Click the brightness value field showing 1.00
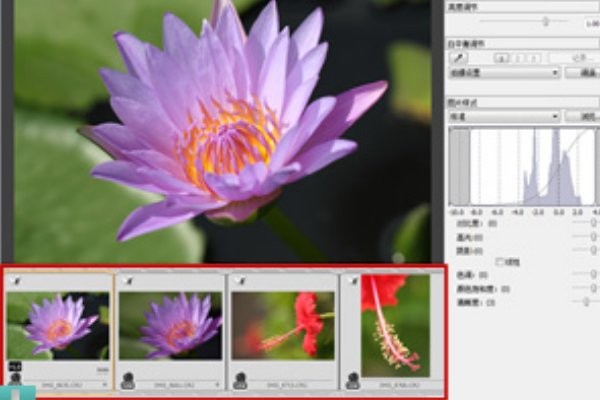This screenshot has height=400, width=600. tap(590, 21)
